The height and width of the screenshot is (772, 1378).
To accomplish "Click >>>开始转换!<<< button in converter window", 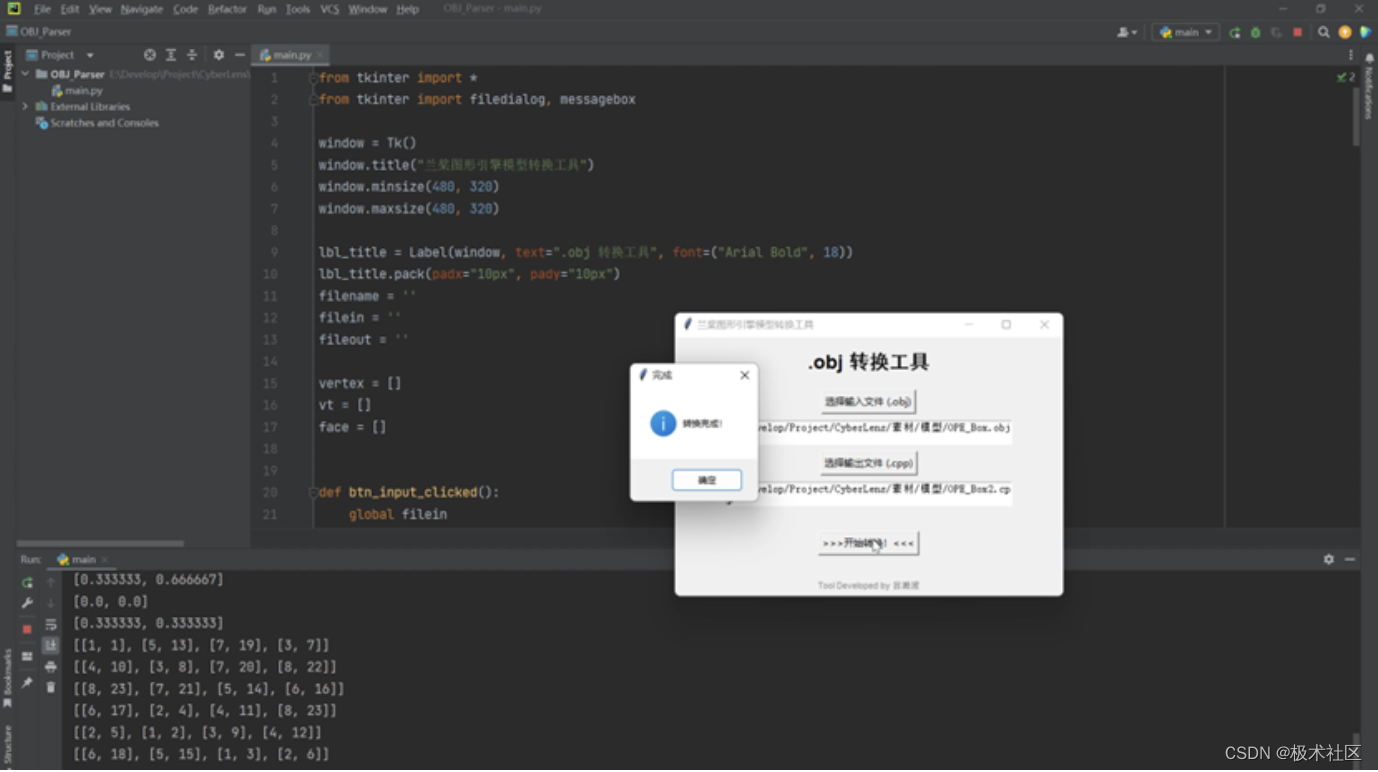I will tap(868, 543).
